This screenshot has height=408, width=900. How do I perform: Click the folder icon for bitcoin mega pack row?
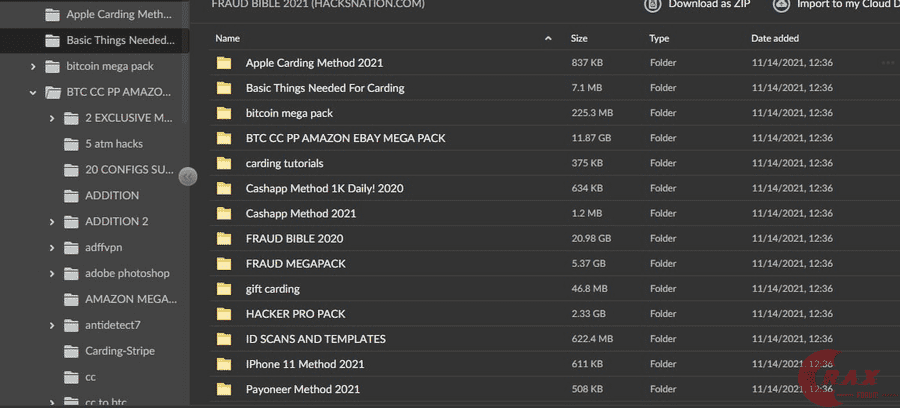(224, 113)
